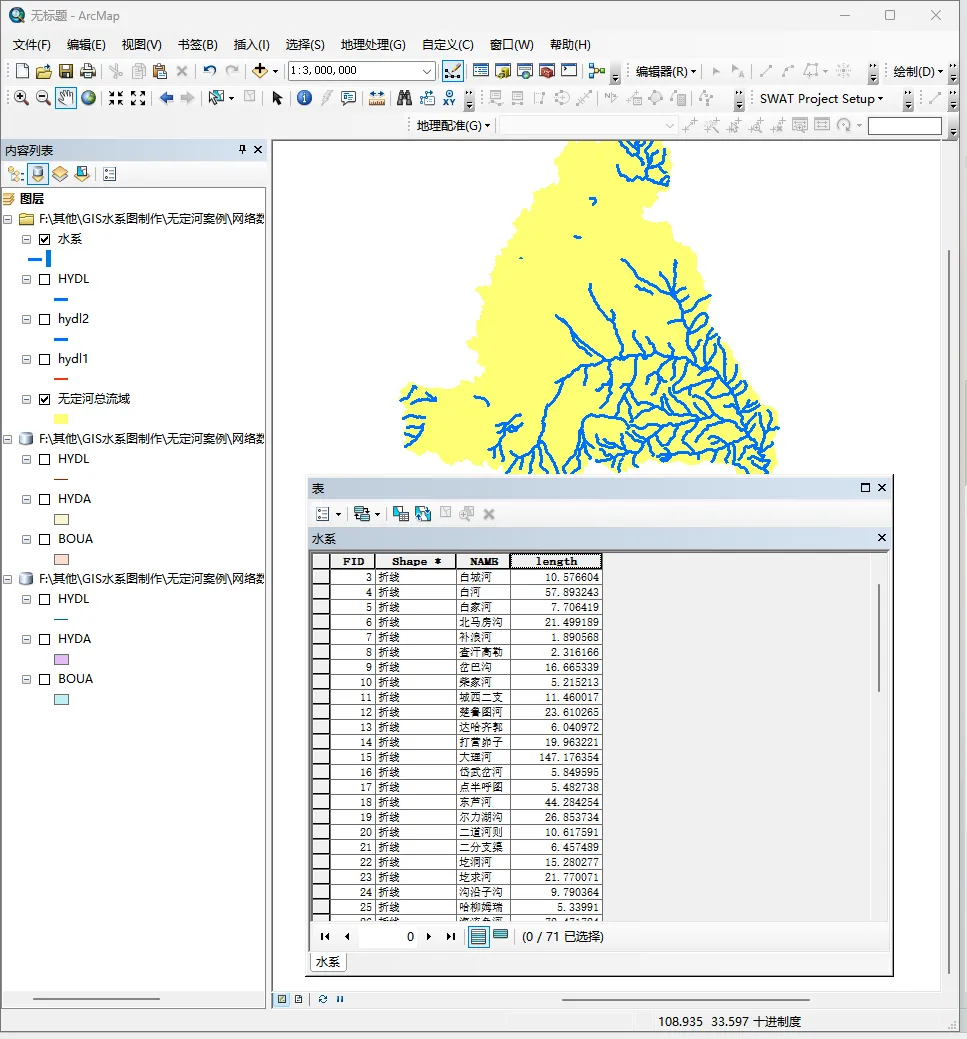Choose the Select Elements black arrow tool
The height and width of the screenshot is (1039, 967).
click(277, 98)
